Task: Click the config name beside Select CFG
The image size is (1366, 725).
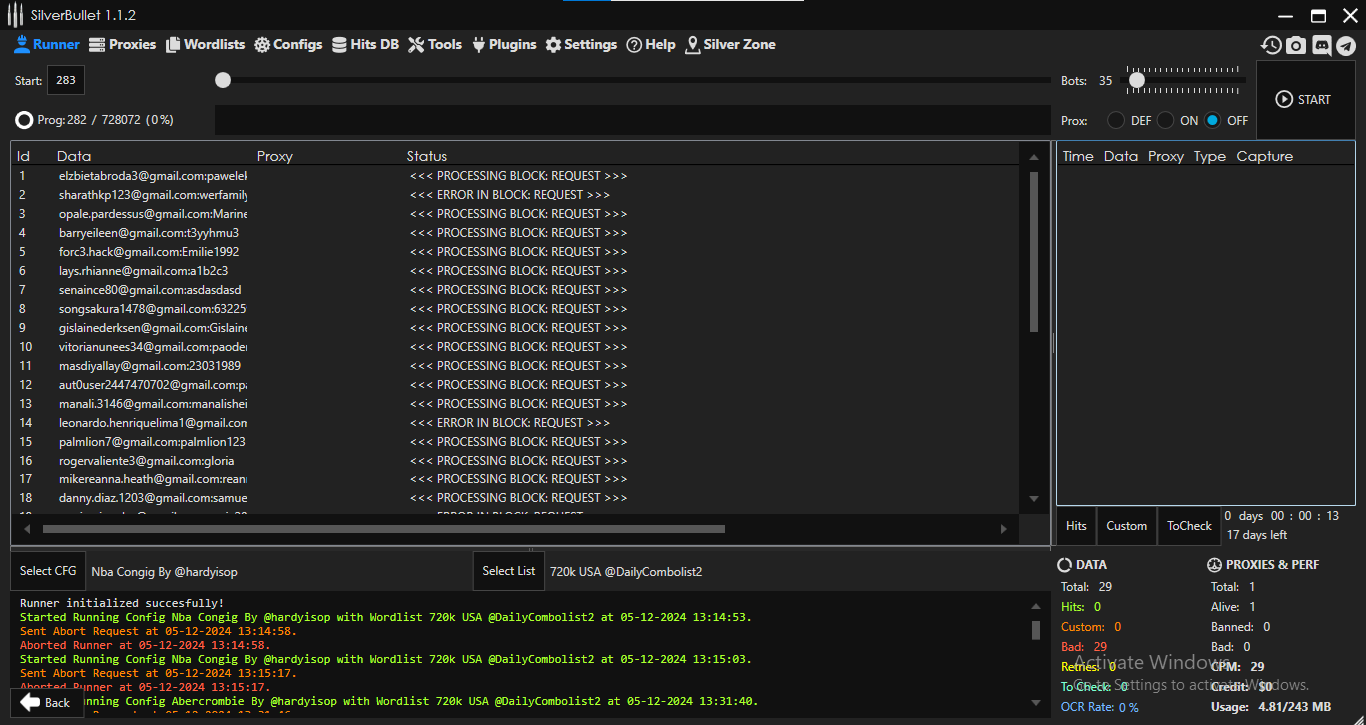Action: pos(164,572)
